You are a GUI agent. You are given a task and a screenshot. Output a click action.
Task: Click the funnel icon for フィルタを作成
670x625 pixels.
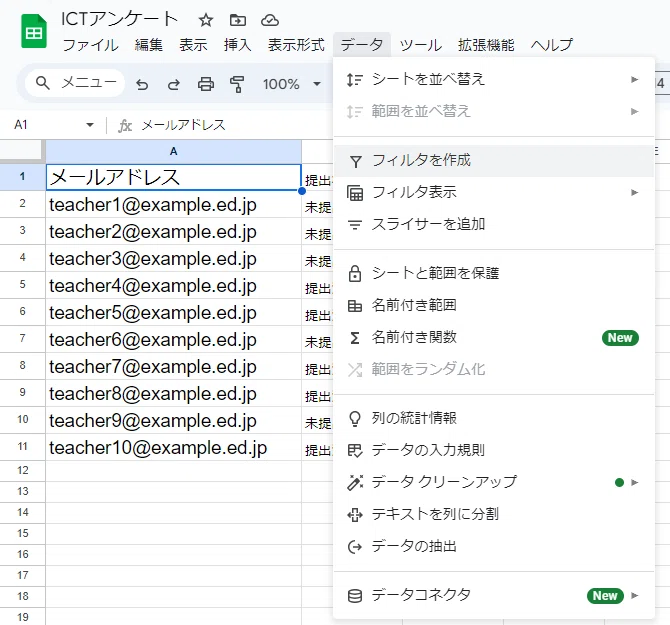pyautogui.click(x=356, y=161)
